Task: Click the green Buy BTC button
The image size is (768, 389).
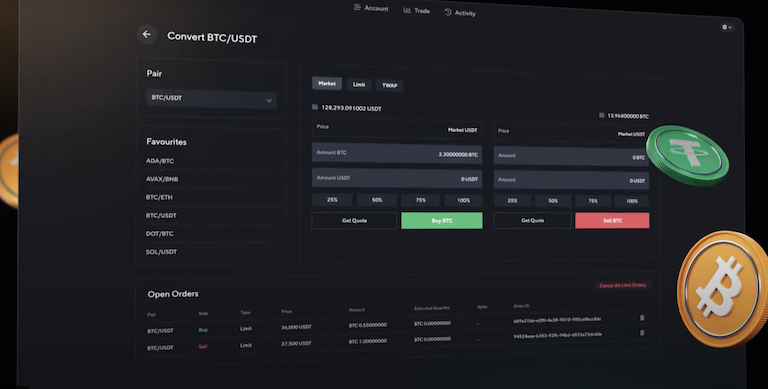Action: tap(442, 220)
